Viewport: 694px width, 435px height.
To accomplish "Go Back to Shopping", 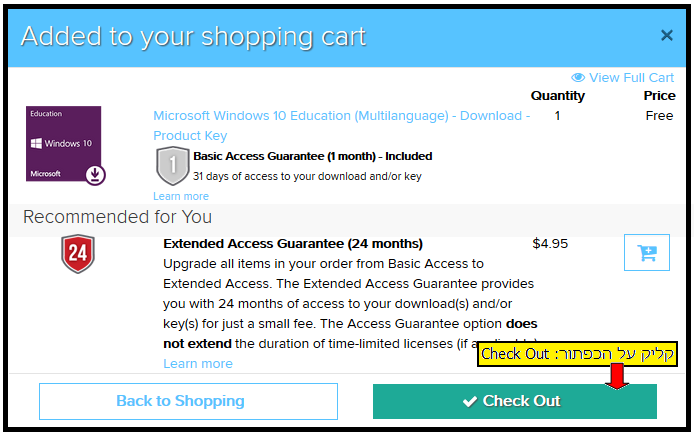I will 188,401.
